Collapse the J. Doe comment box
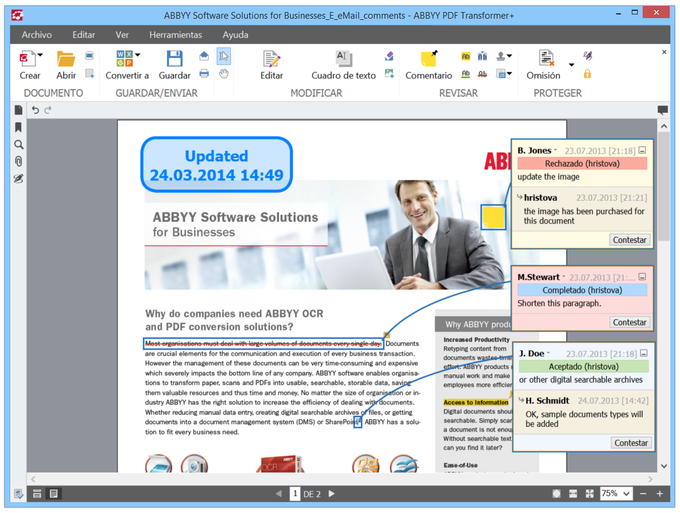This screenshot has height=513, width=680. coord(644,353)
